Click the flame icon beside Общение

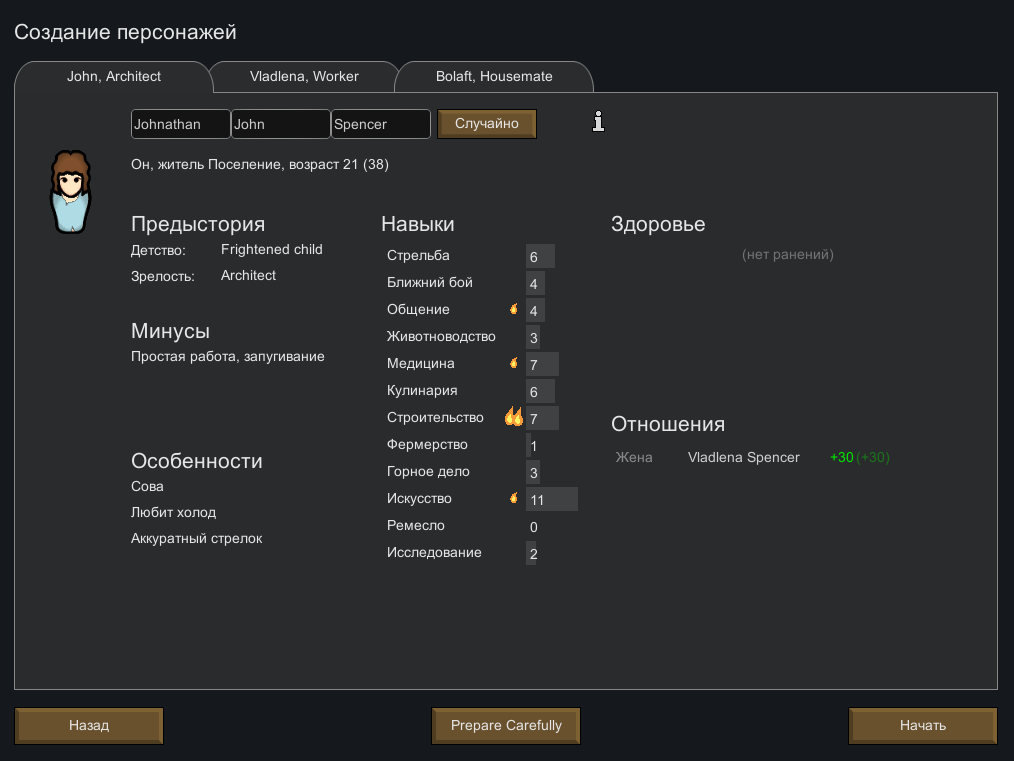[514, 309]
